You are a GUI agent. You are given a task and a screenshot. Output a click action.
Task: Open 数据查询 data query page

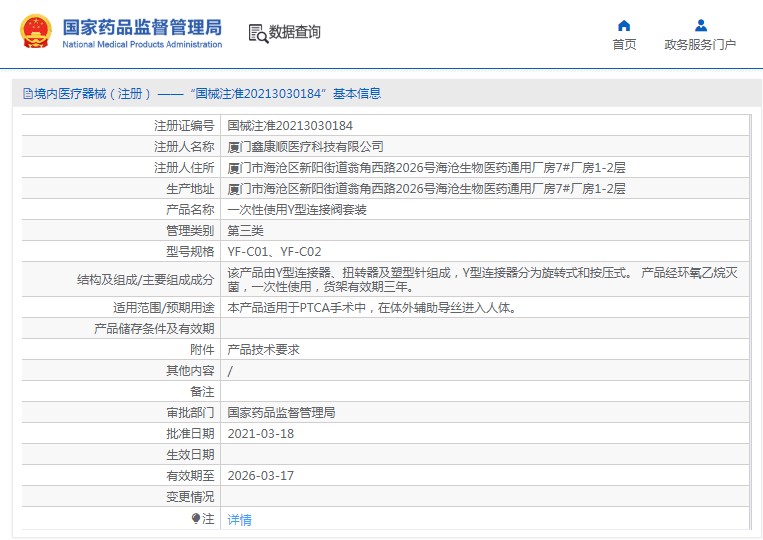(294, 32)
